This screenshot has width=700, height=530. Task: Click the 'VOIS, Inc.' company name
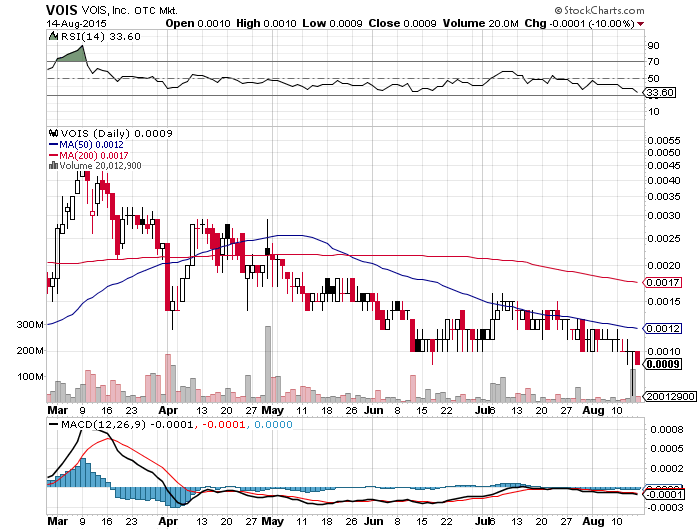105,10
